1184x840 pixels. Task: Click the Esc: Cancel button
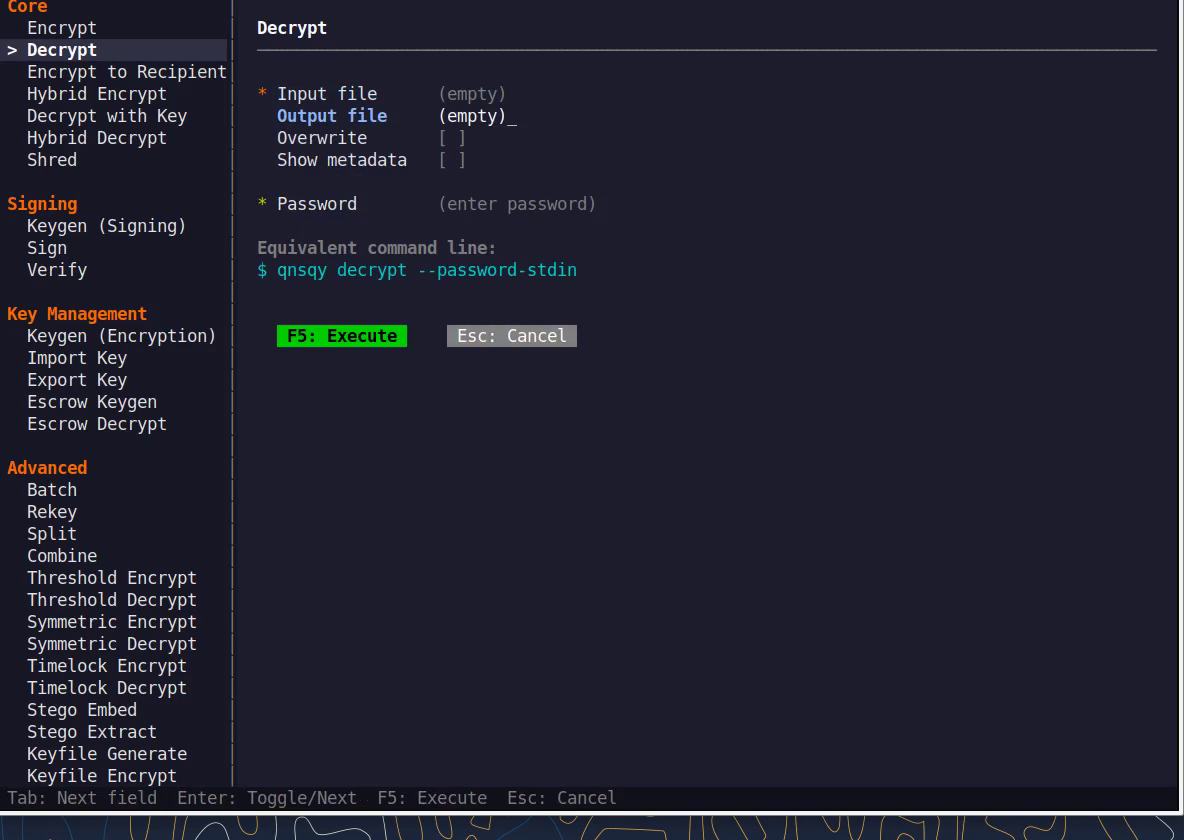pyautogui.click(x=512, y=335)
